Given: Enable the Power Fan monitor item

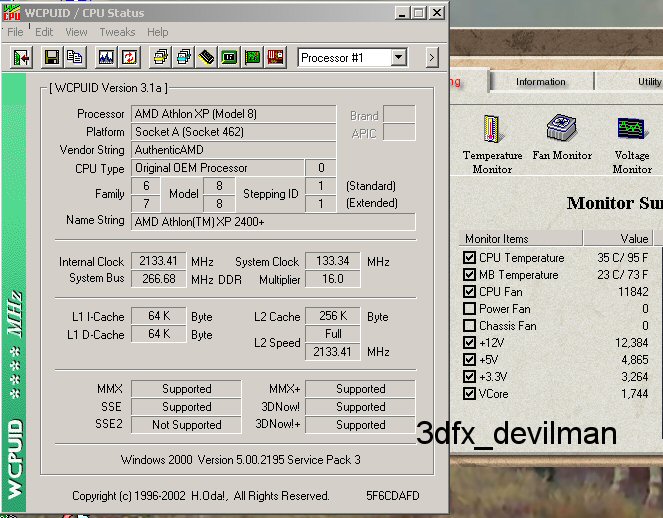Looking at the screenshot, I should 469,308.
